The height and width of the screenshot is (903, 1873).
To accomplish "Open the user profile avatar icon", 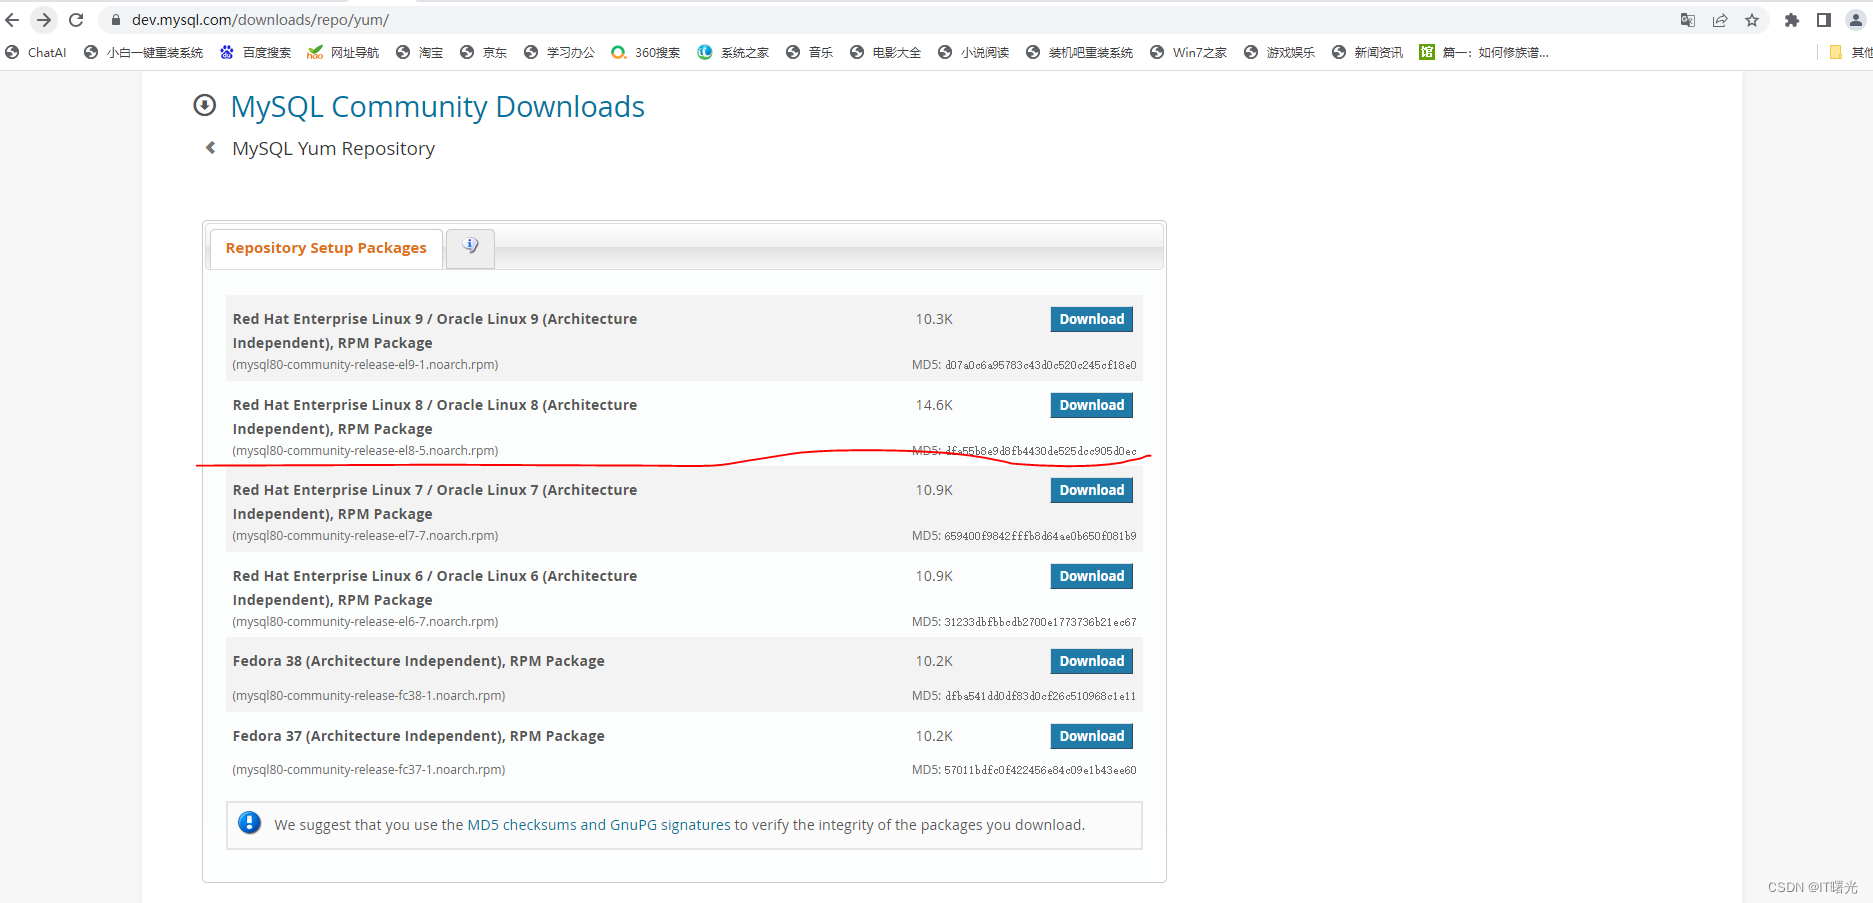I will click(1856, 20).
